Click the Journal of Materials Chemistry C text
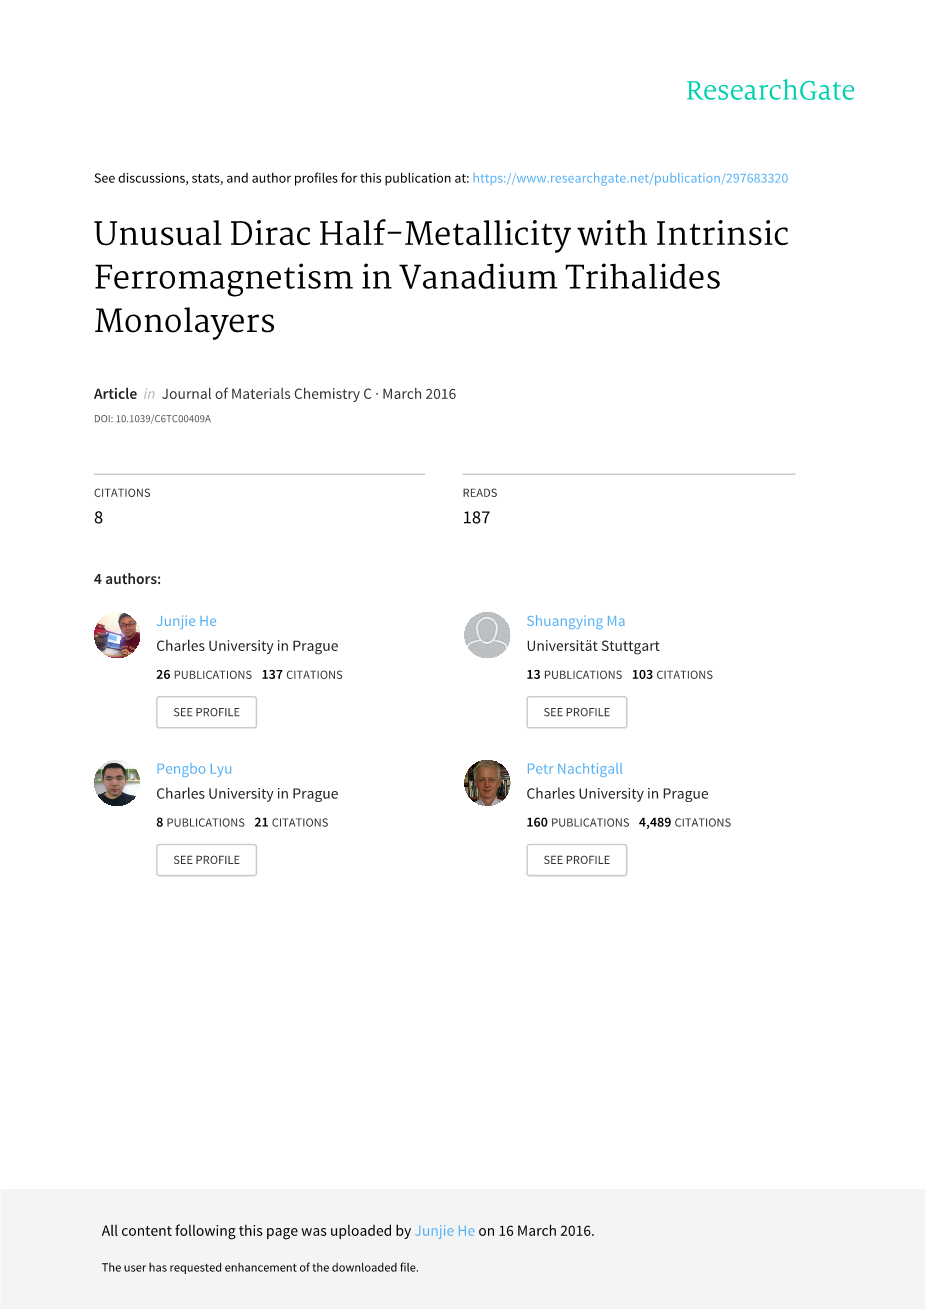The width and height of the screenshot is (925, 1309). pyautogui.click(x=266, y=394)
